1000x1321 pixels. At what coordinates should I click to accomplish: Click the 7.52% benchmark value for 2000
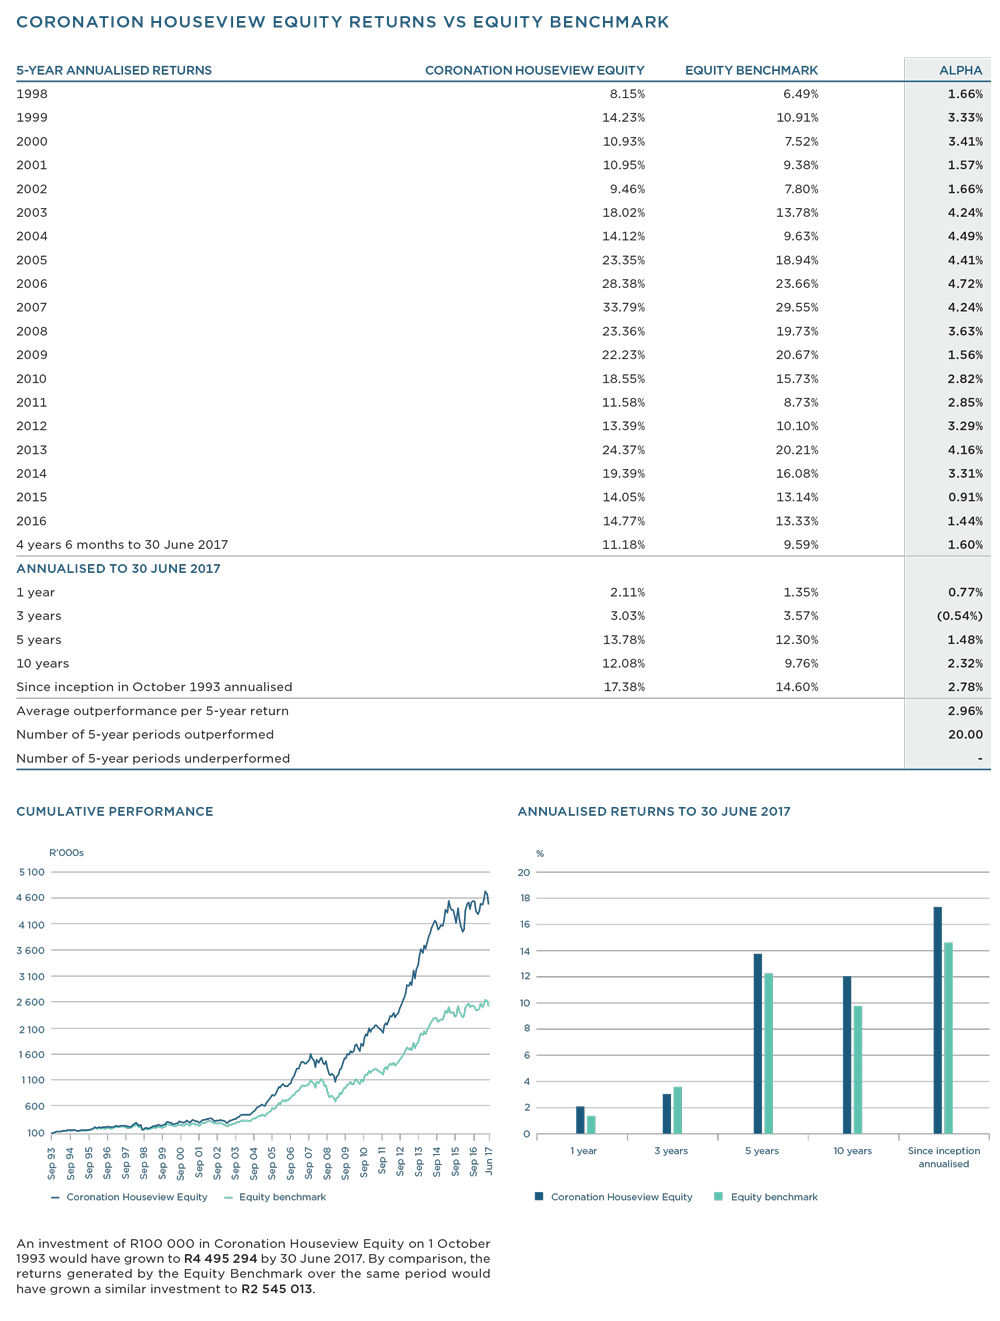coord(801,142)
